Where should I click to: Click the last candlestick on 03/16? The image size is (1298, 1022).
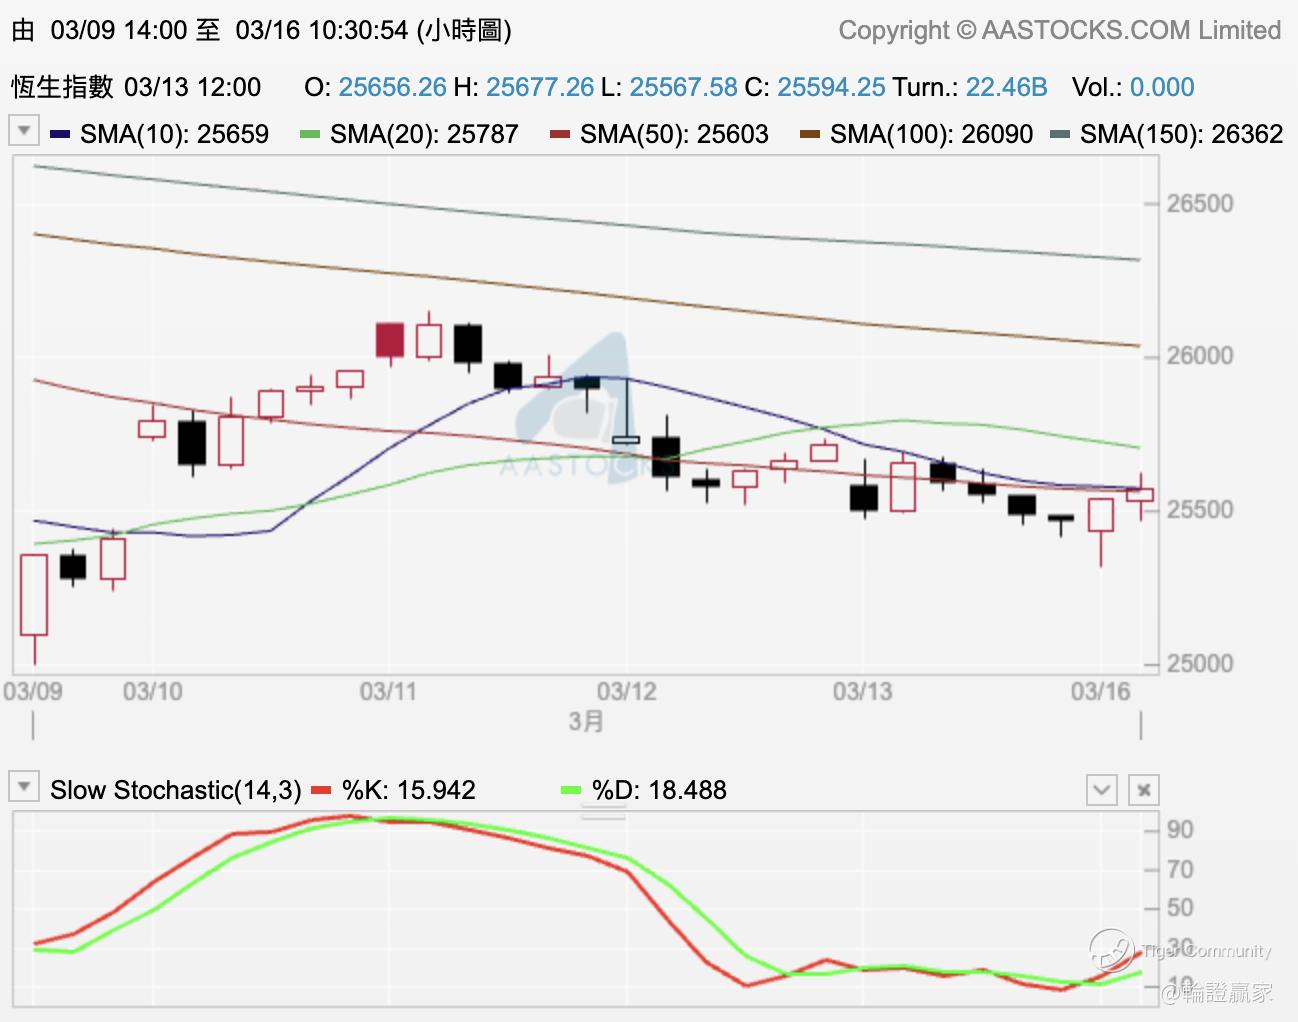click(1140, 494)
